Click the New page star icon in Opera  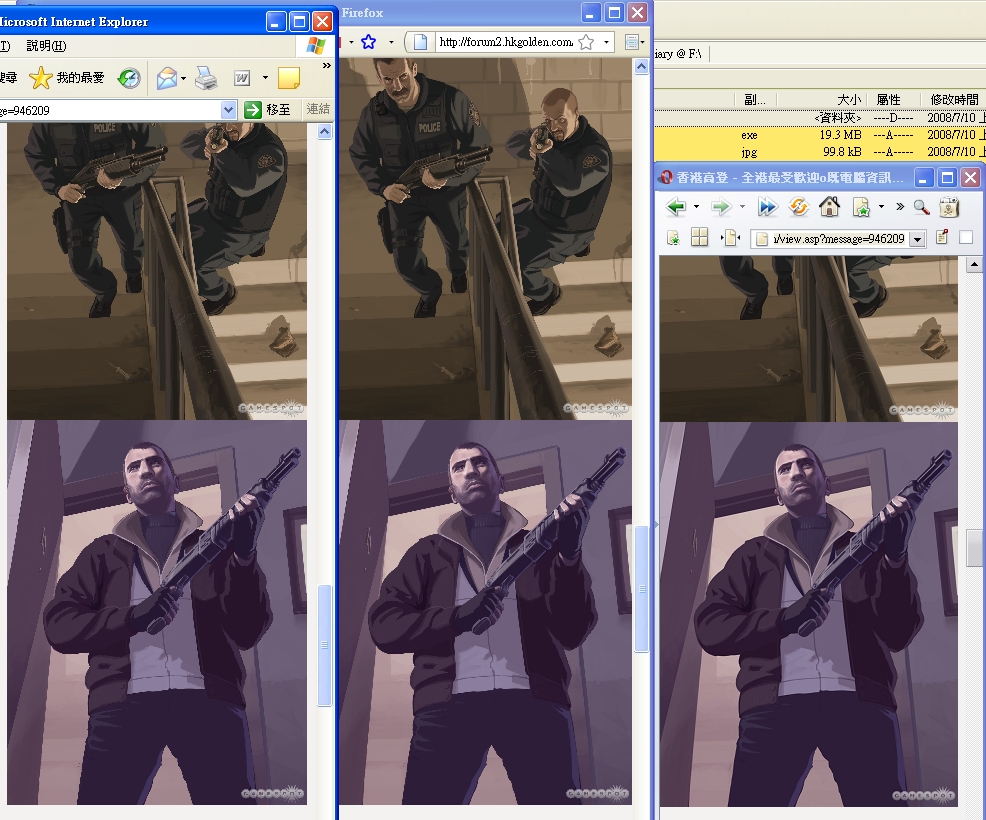coord(860,207)
